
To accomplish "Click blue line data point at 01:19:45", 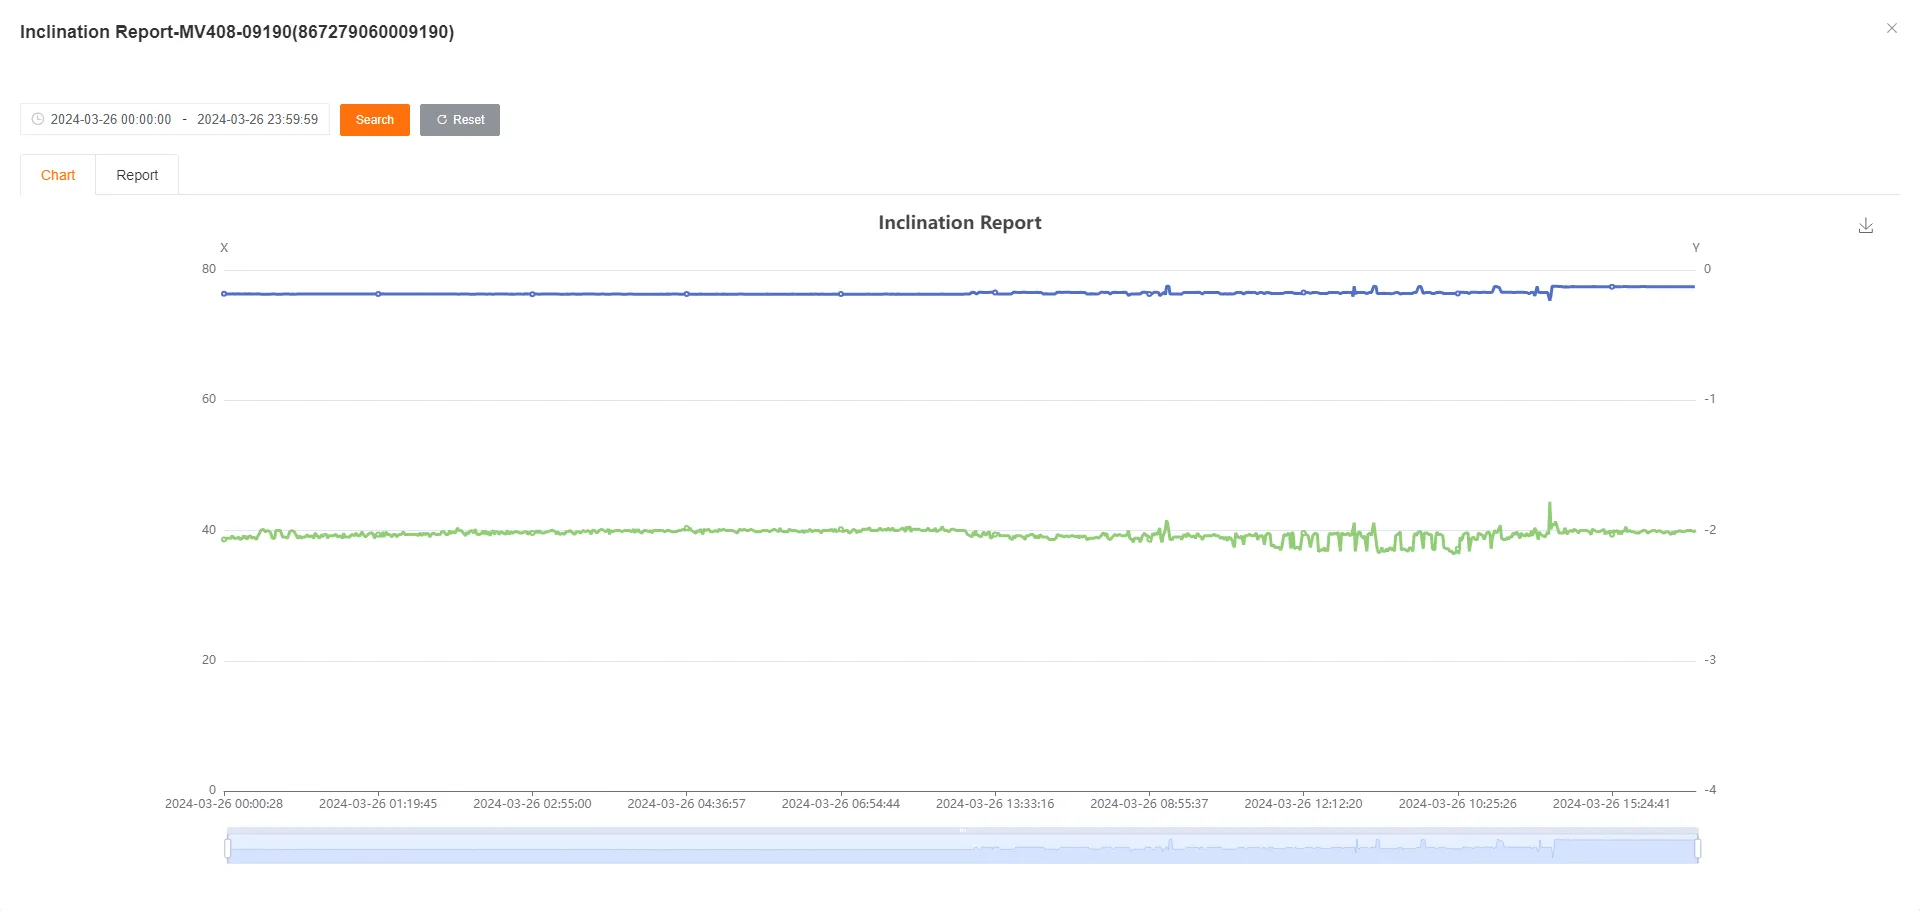I will (378, 294).
